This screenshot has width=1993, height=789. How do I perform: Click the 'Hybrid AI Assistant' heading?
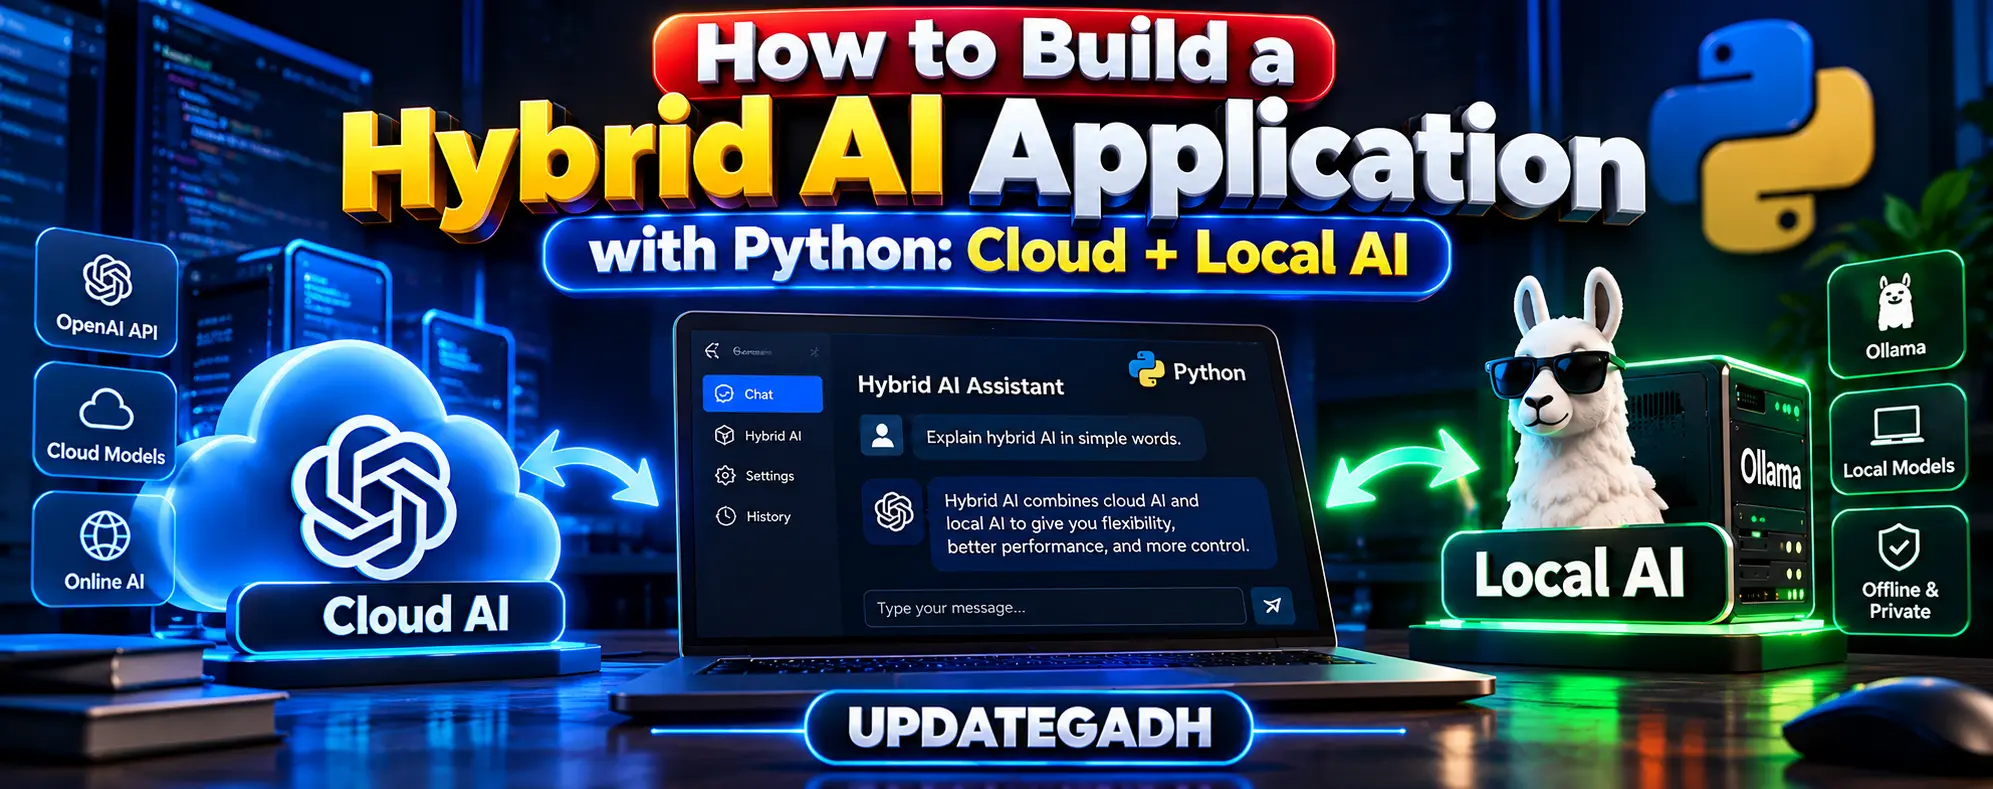click(960, 386)
